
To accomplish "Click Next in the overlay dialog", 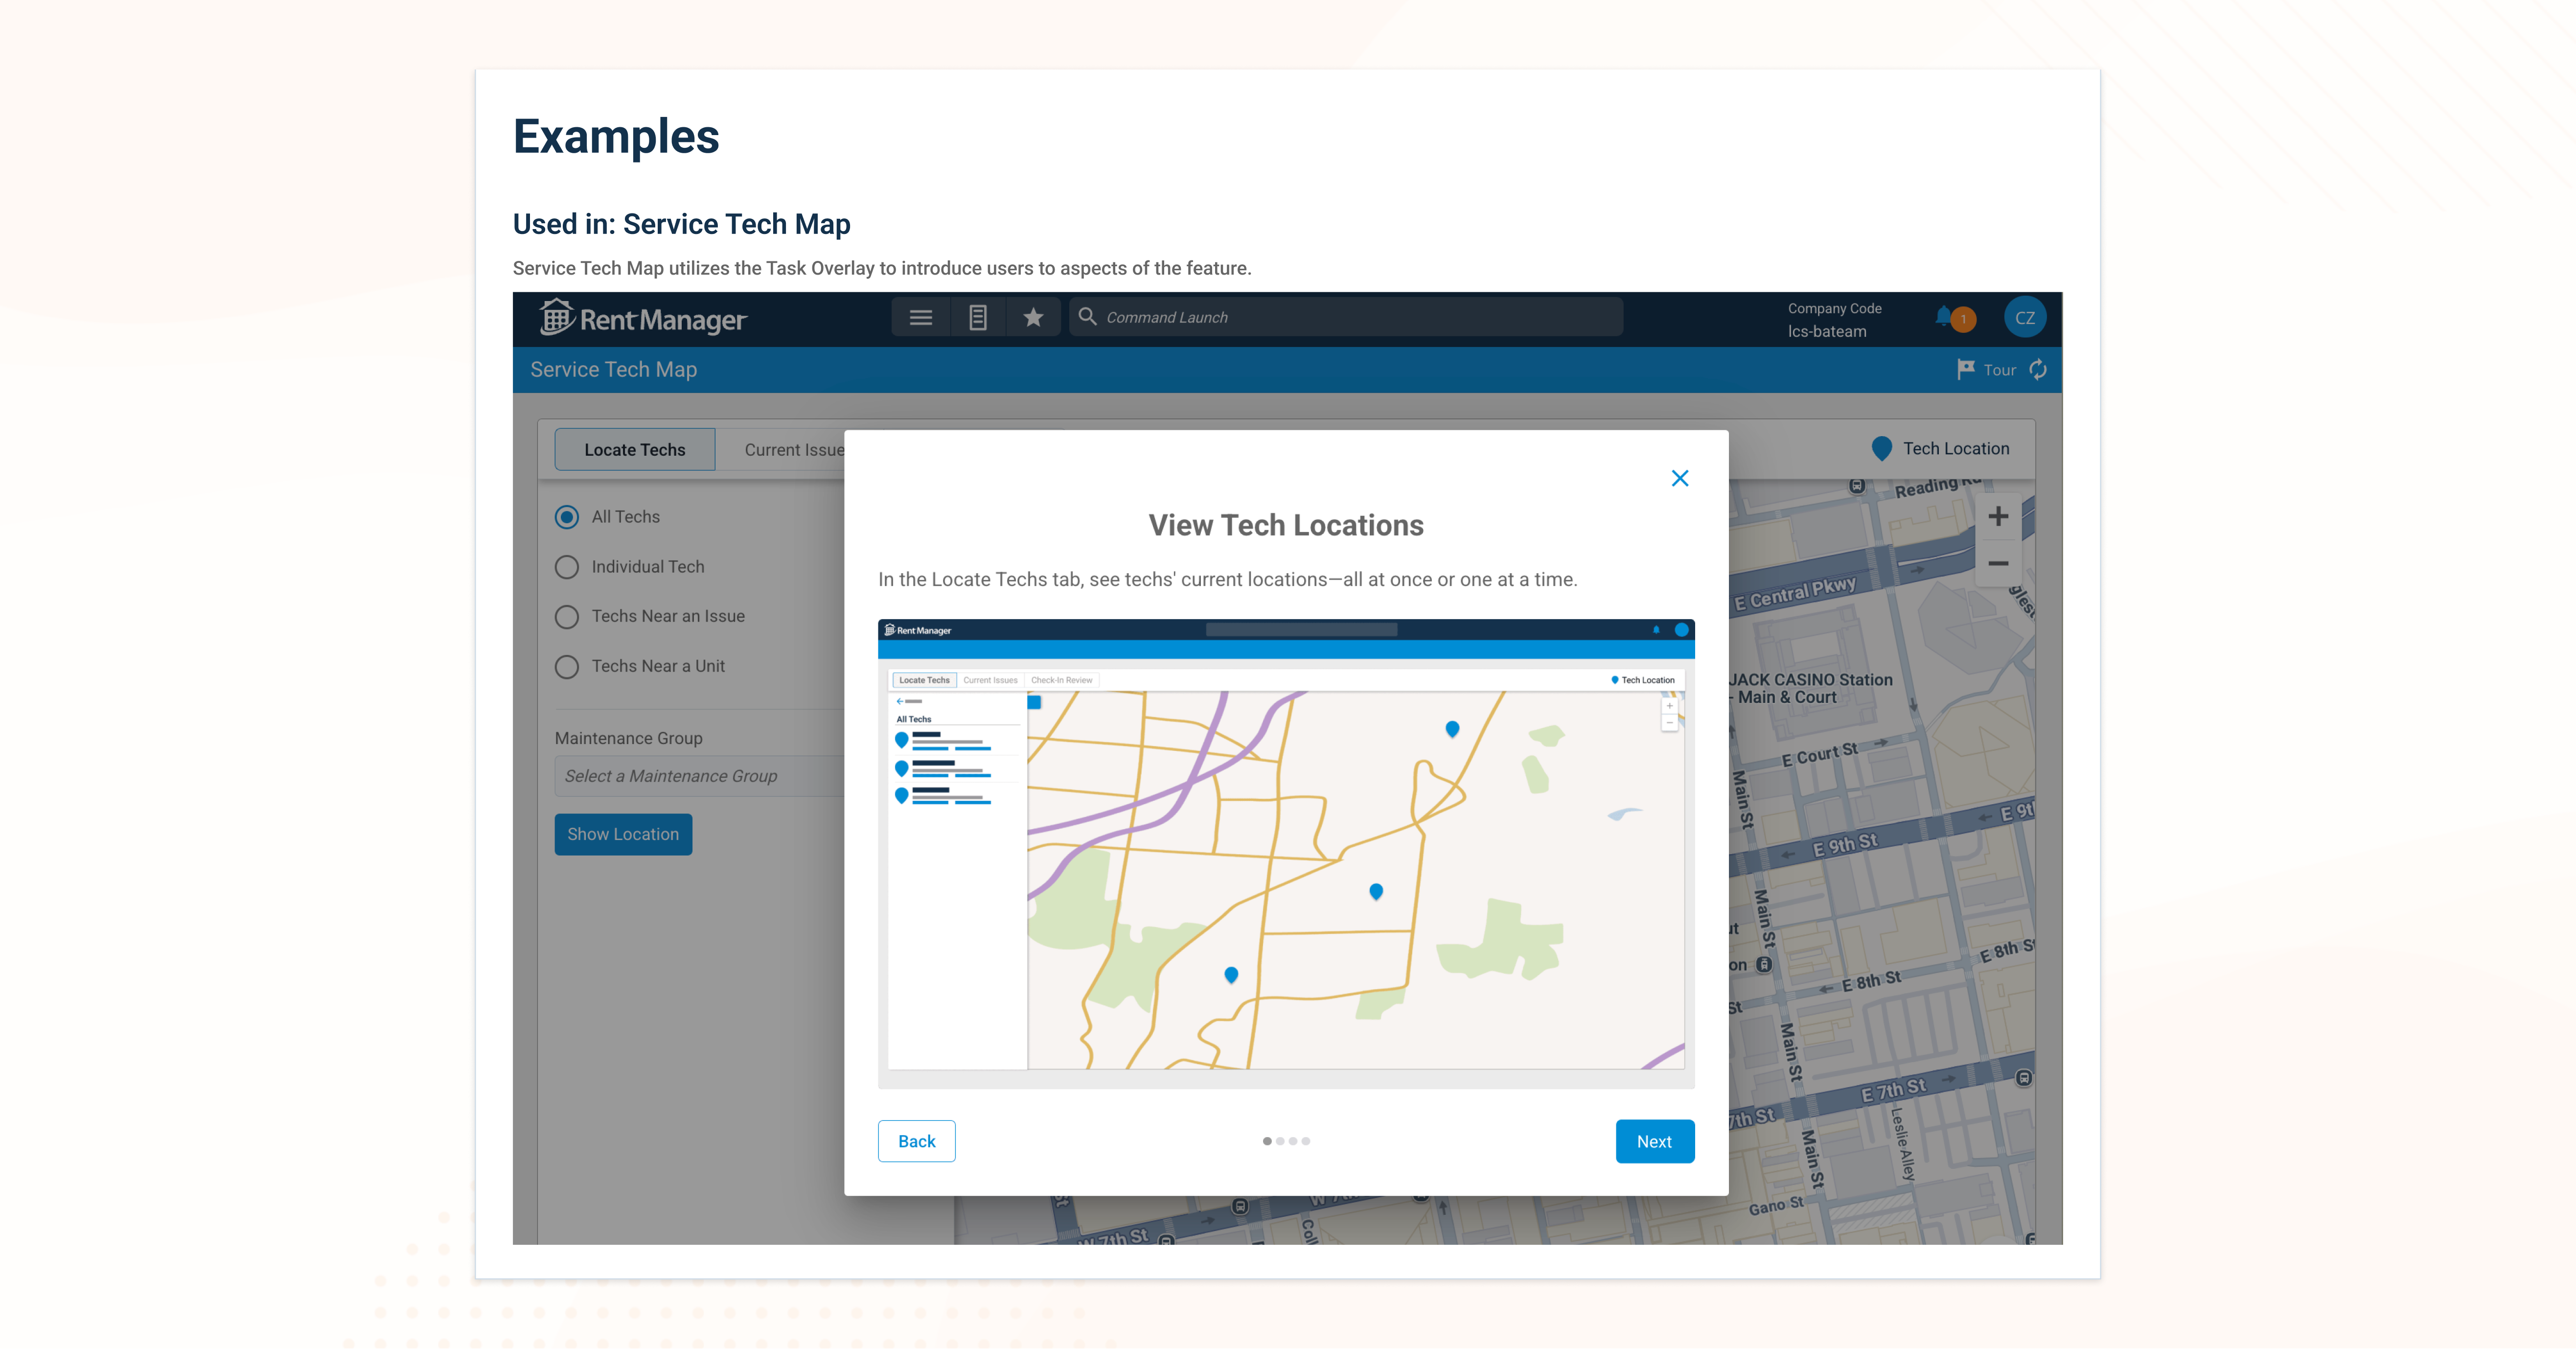I will click(1654, 1141).
